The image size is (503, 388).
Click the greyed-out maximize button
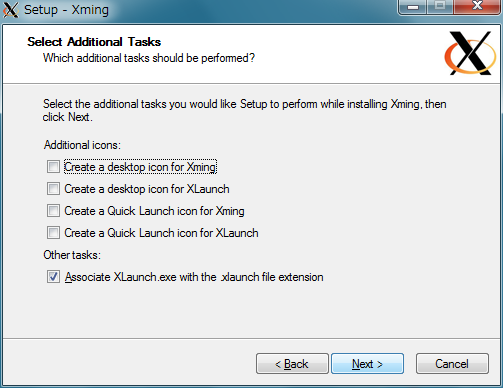click(x=440, y=7)
